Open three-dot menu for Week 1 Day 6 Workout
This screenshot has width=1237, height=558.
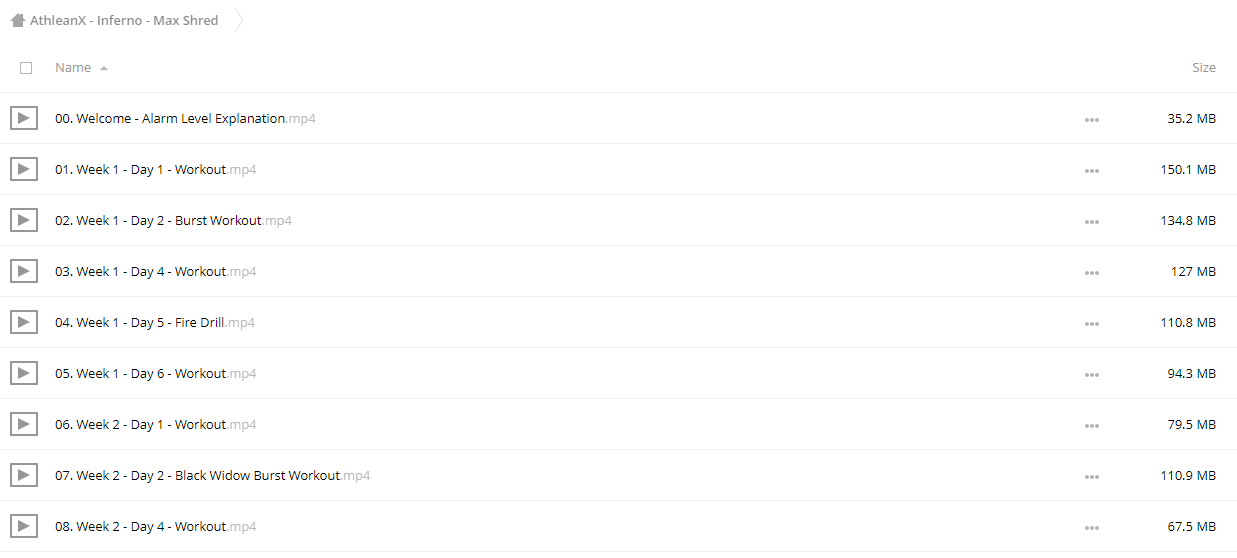[1091, 374]
